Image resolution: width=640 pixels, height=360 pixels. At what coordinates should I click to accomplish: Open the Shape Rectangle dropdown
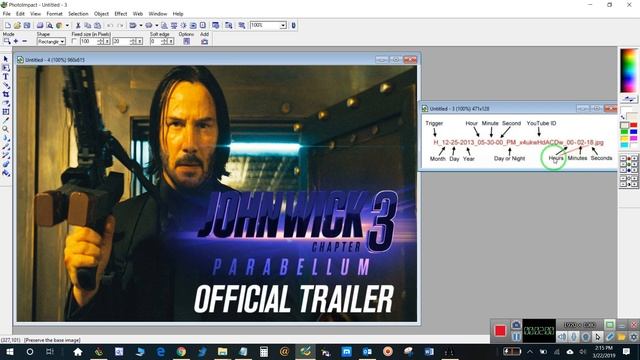pos(62,42)
